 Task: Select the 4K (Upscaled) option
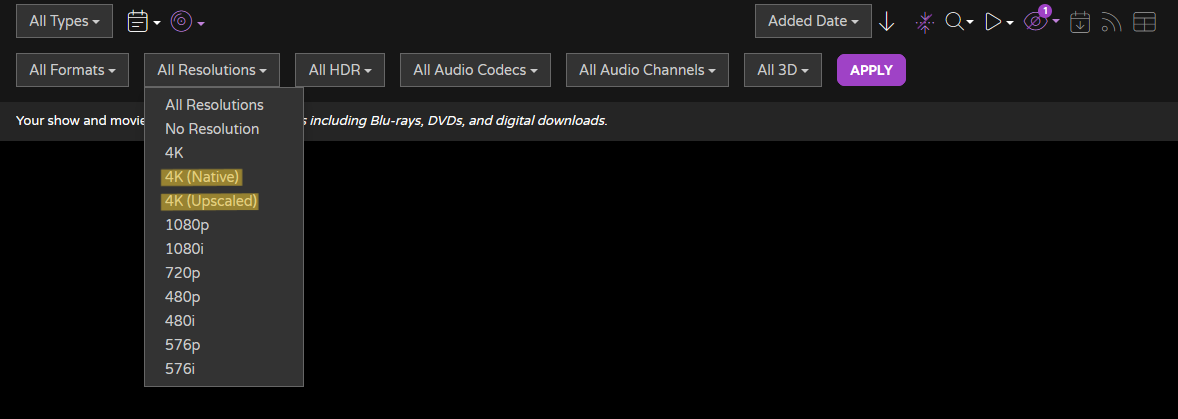click(210, 201)
